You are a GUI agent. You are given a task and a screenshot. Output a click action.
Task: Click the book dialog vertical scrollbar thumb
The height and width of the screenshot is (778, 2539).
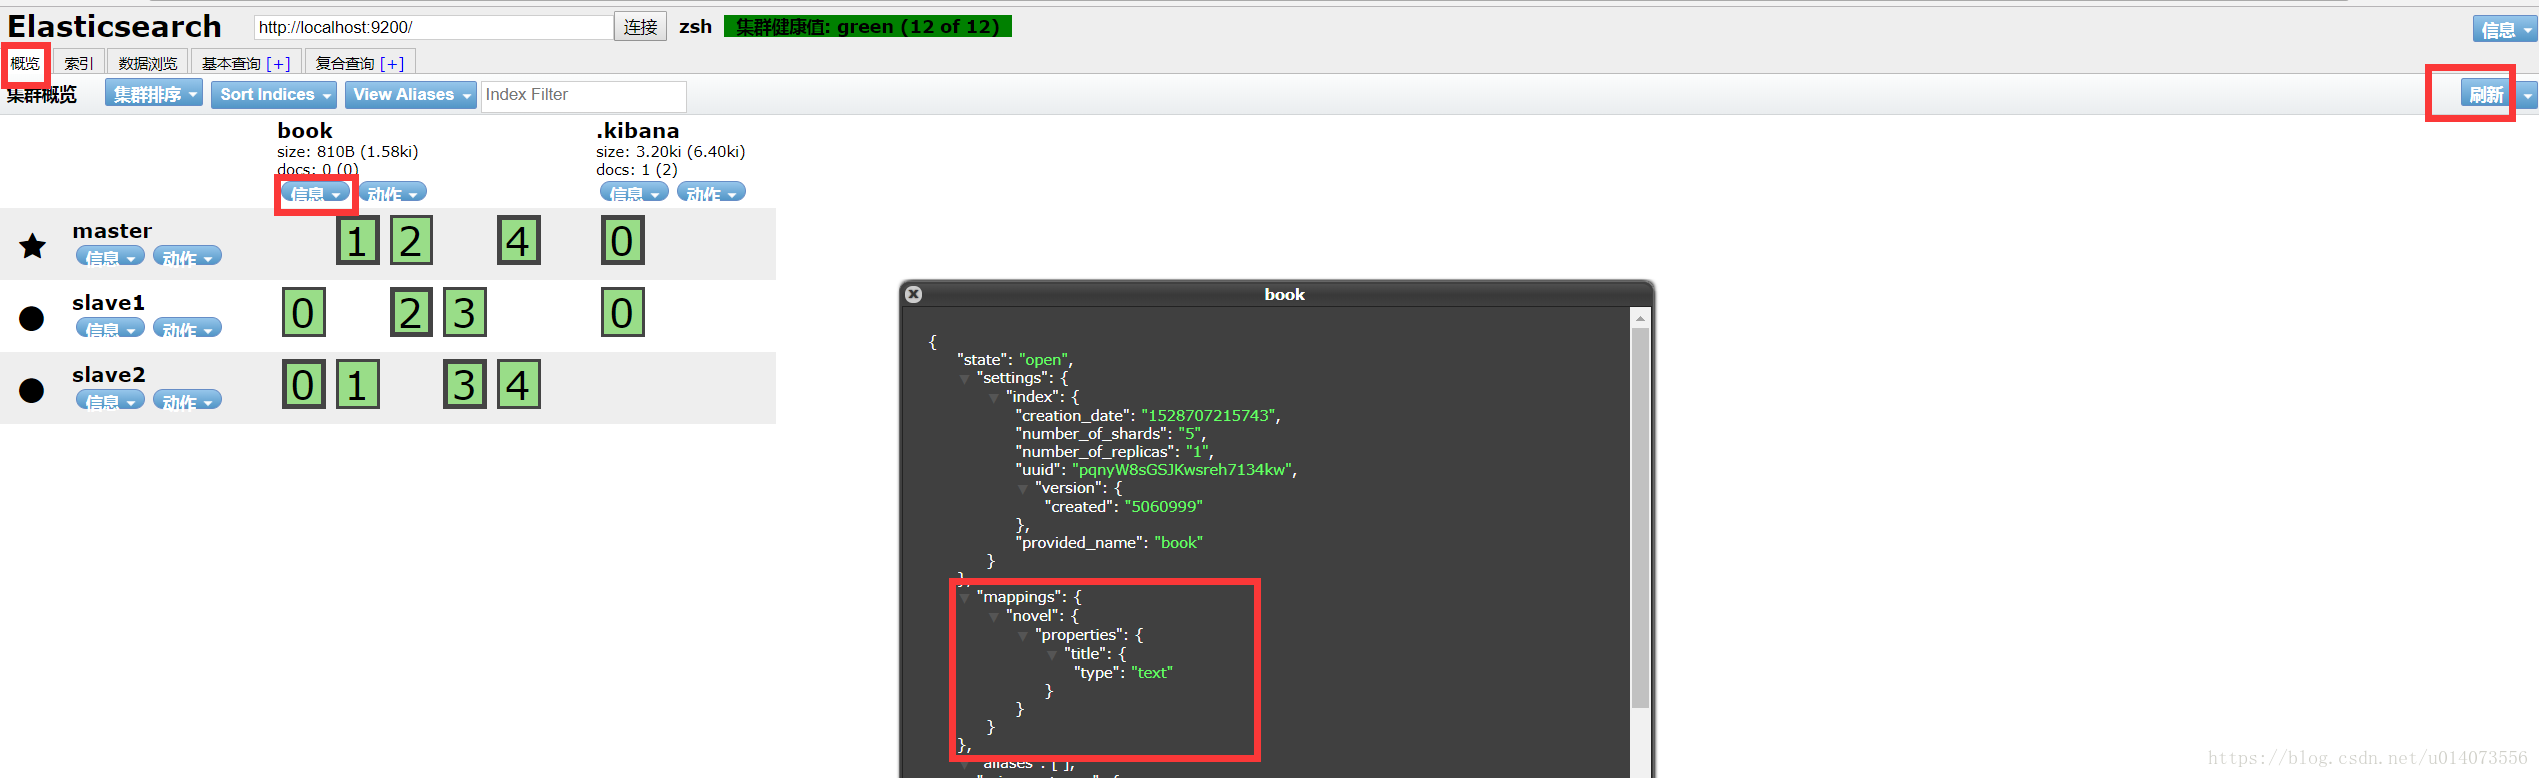[x=1640, y=518]
